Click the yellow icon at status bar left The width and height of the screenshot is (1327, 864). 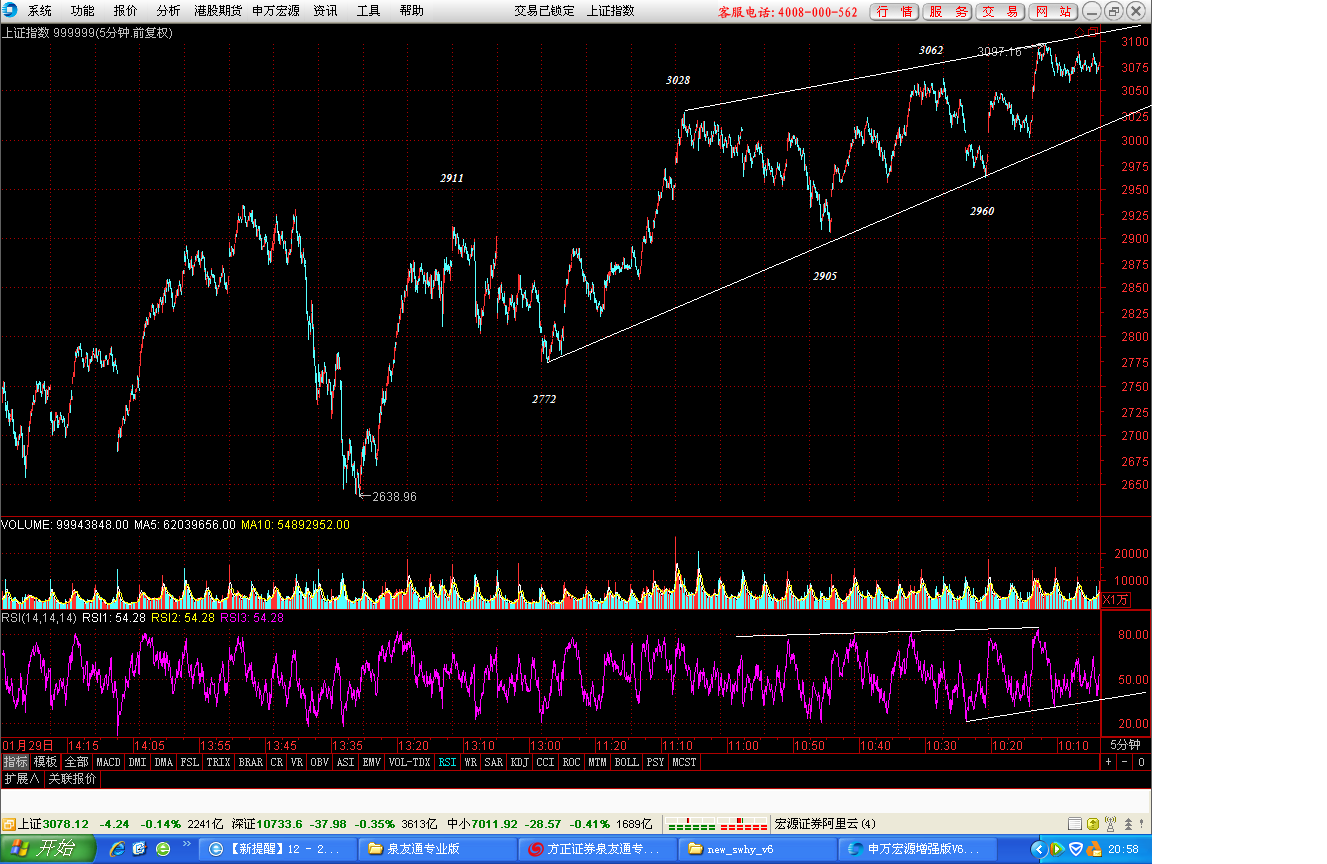tap(8, 824)
